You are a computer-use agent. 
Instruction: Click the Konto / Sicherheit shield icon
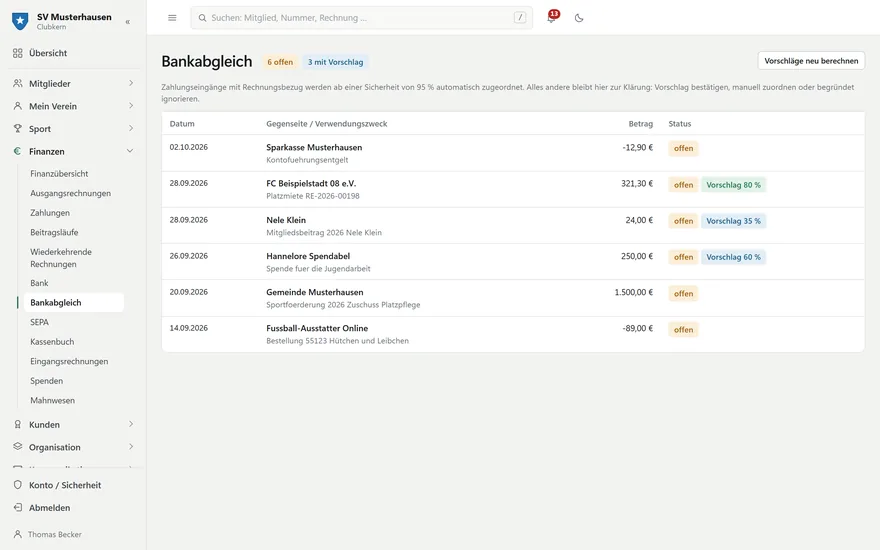pos(18,485)
